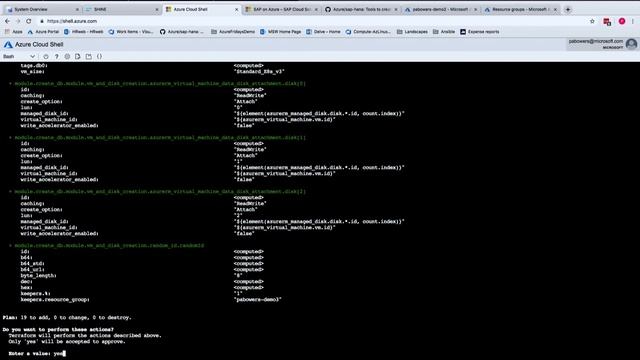Viewport: 640px width, 360px height.
Task: Click the red extension icon in browser toolbar
Action: coord(607,21)
